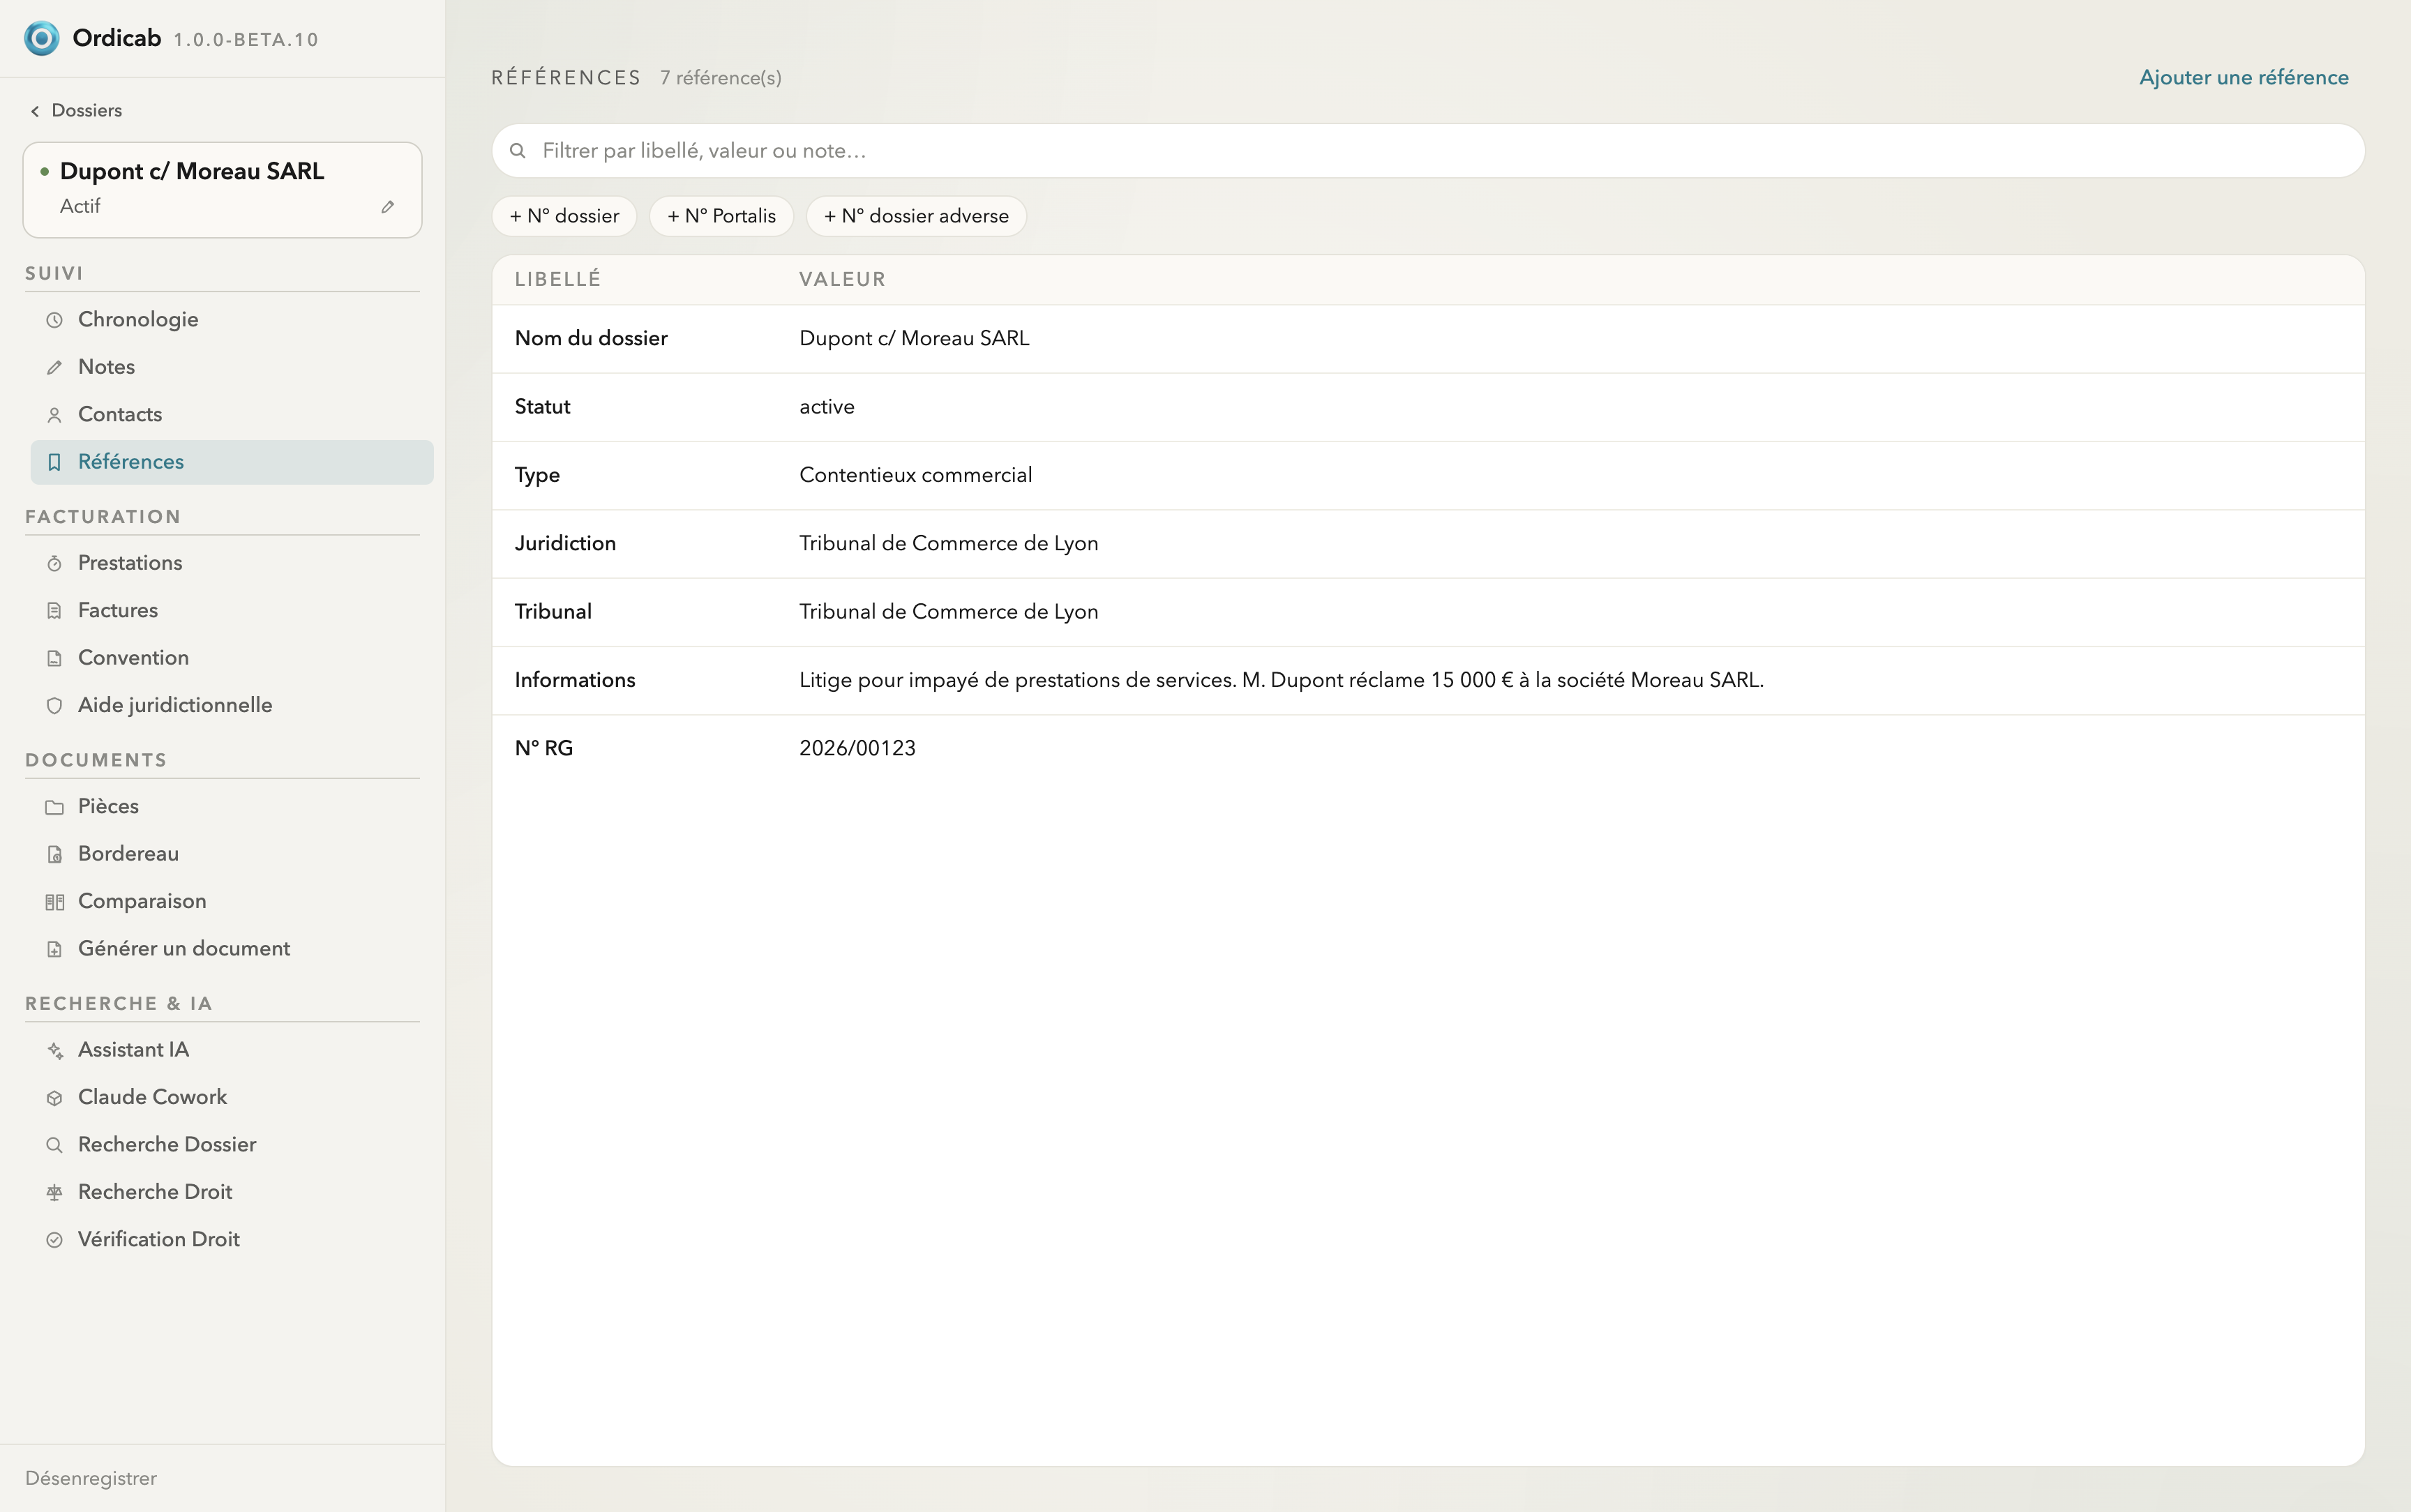
Task: Click the file-plus icon next to Générer un document
Action: point(55,949)
